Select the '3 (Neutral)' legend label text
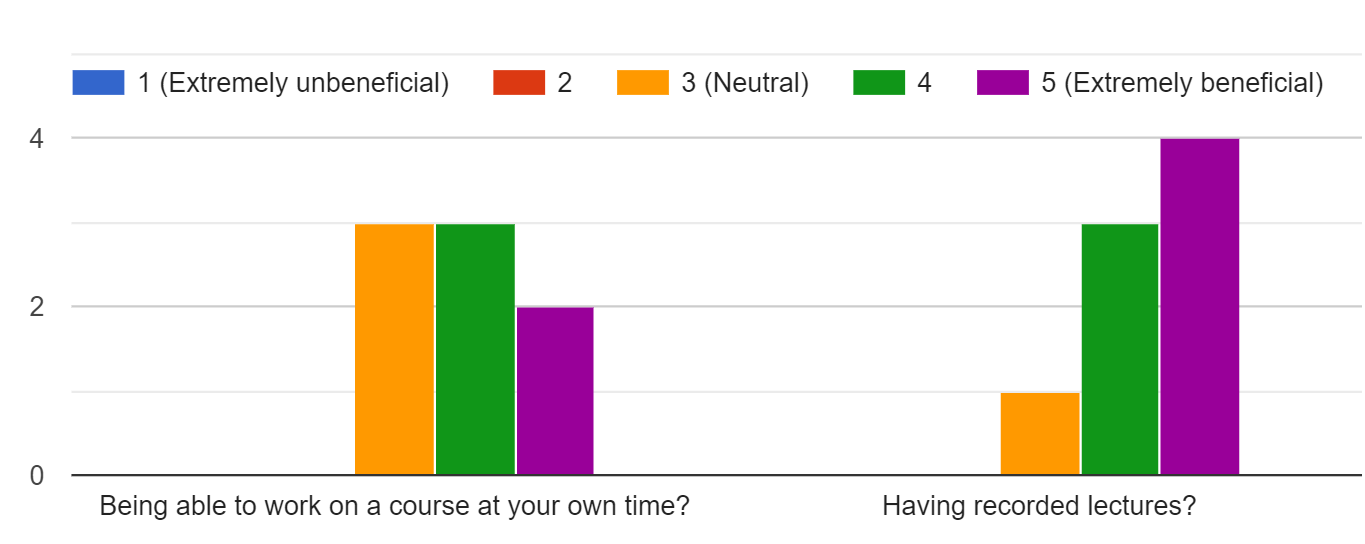This screenshot has width=1365, height=544. [x=745, y=83]
